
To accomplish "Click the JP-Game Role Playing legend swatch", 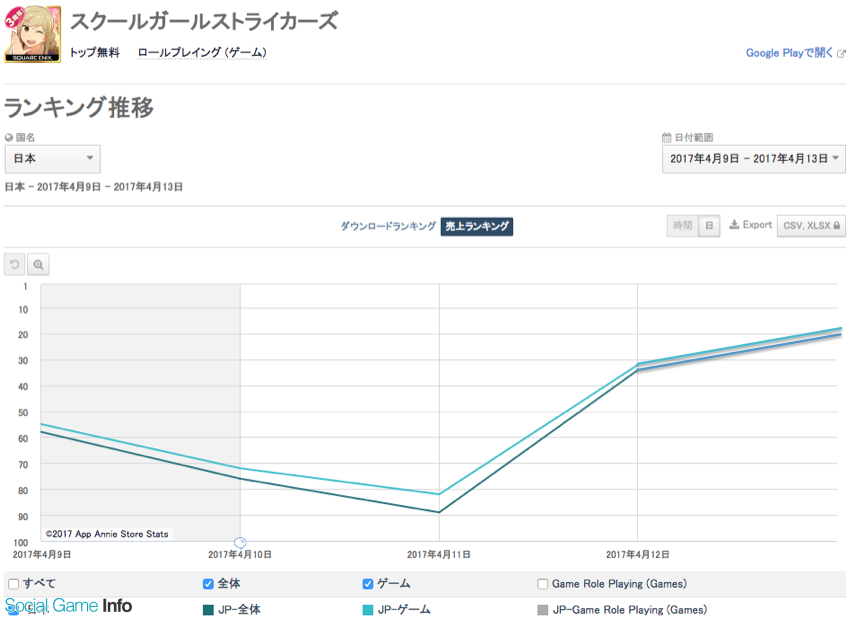I will pos(542,610).
